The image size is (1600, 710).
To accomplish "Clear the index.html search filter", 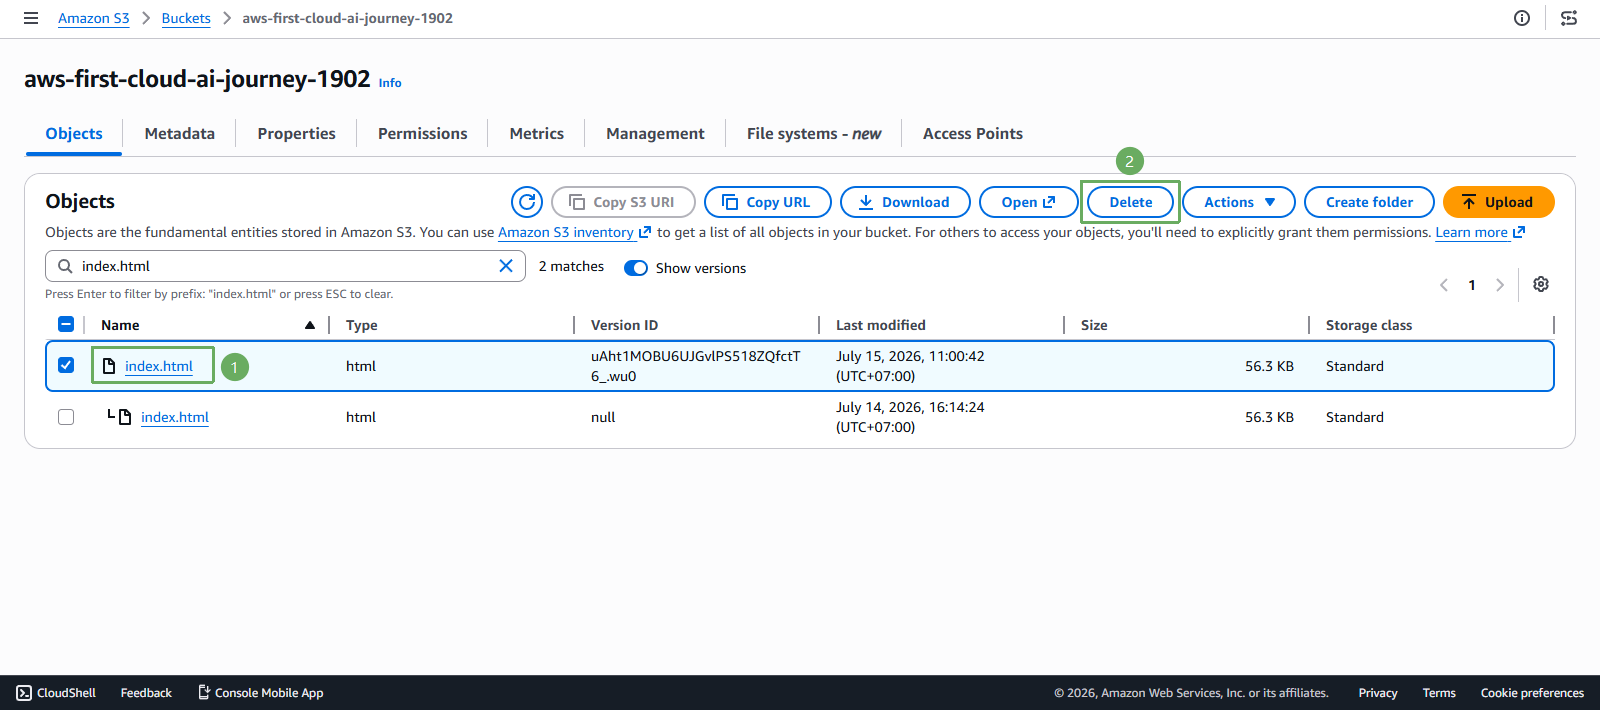I will [x=506, y=266].
